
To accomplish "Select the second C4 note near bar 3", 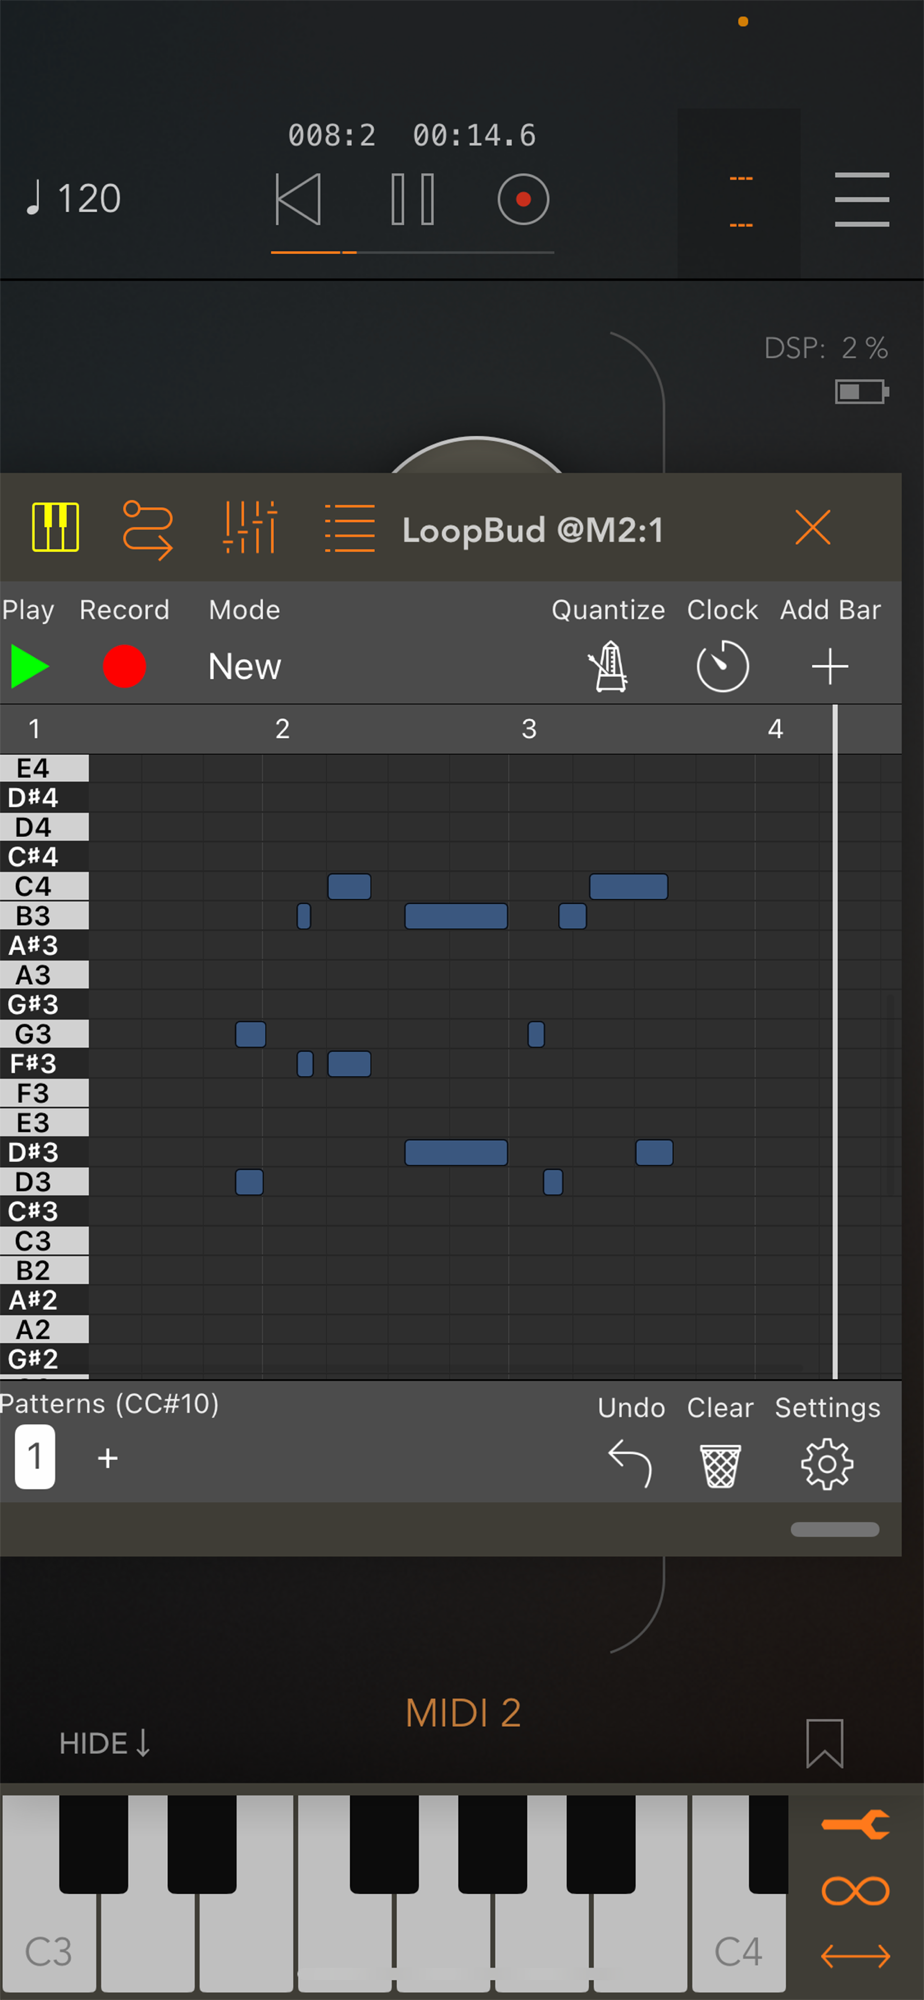I will tap(629, 887).
